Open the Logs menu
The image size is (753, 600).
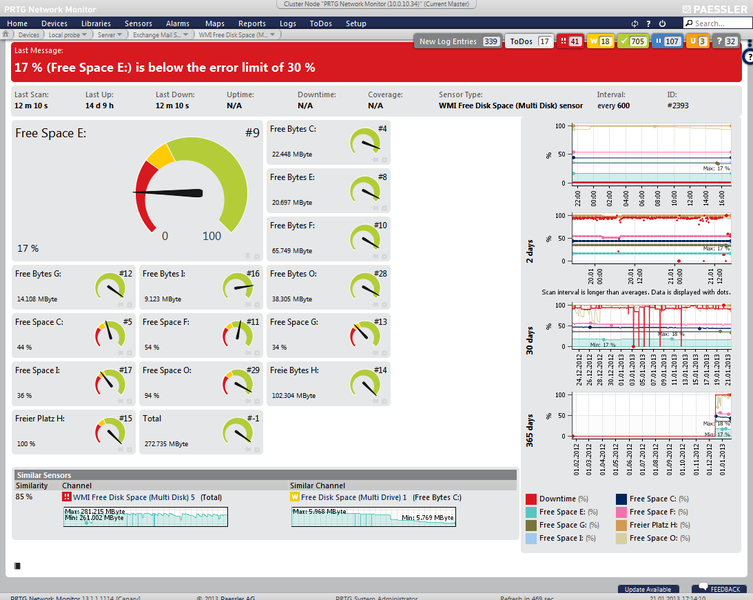(x=288, y=24)
